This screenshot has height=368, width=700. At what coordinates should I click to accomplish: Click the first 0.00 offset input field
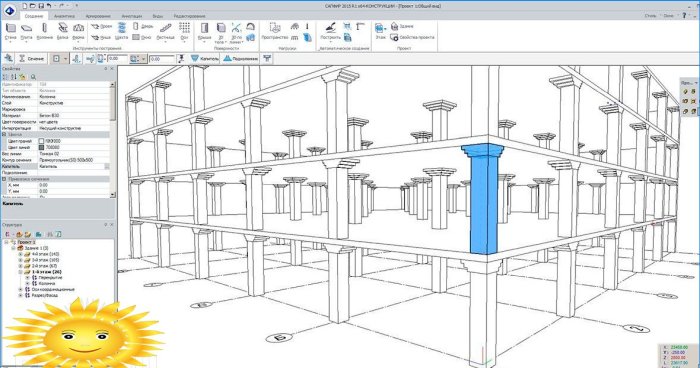click(118, 59)
